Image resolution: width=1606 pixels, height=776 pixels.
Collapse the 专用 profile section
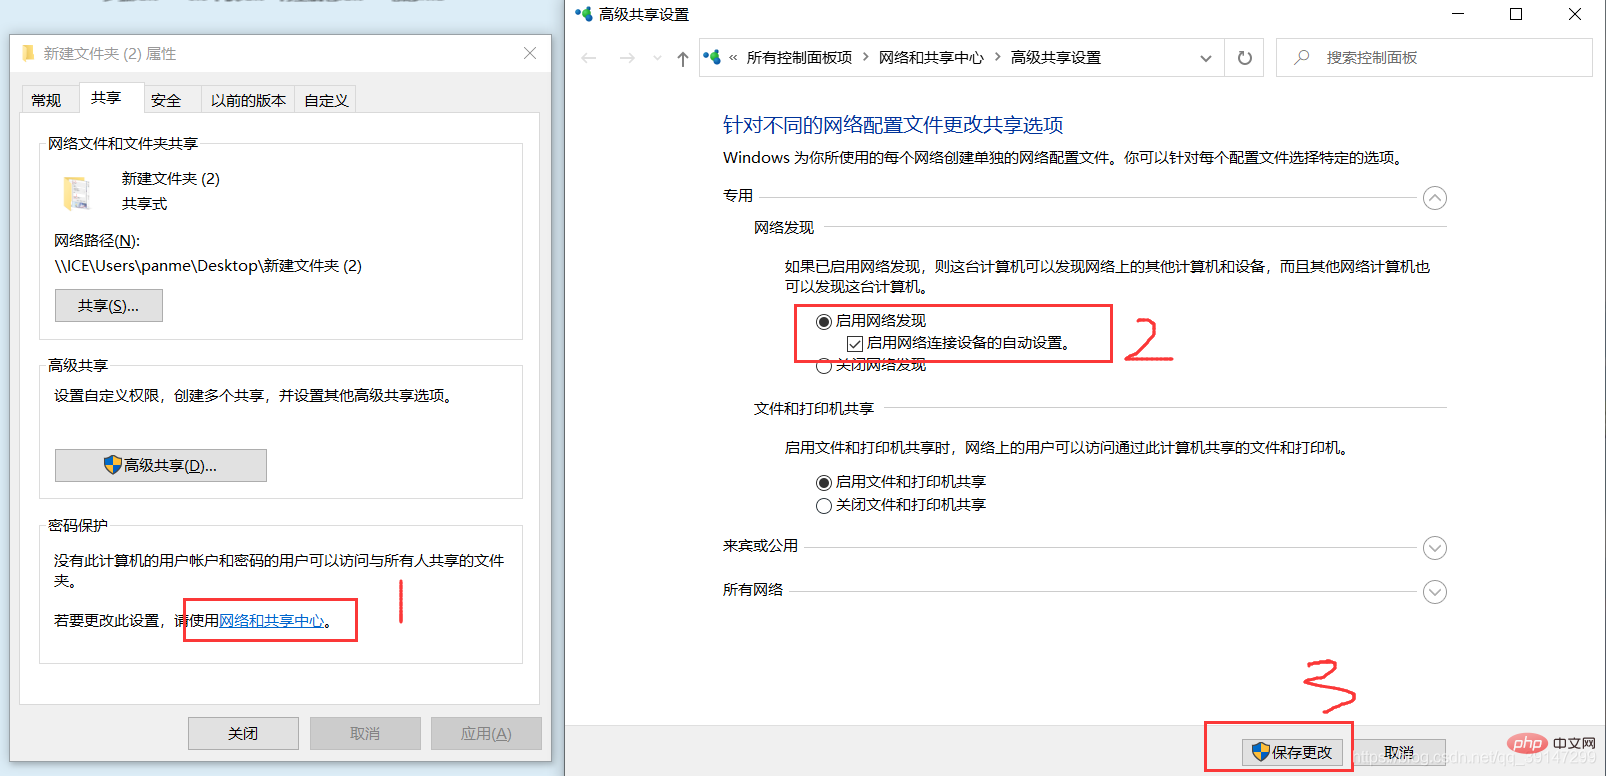click(x=1435, y=198)
